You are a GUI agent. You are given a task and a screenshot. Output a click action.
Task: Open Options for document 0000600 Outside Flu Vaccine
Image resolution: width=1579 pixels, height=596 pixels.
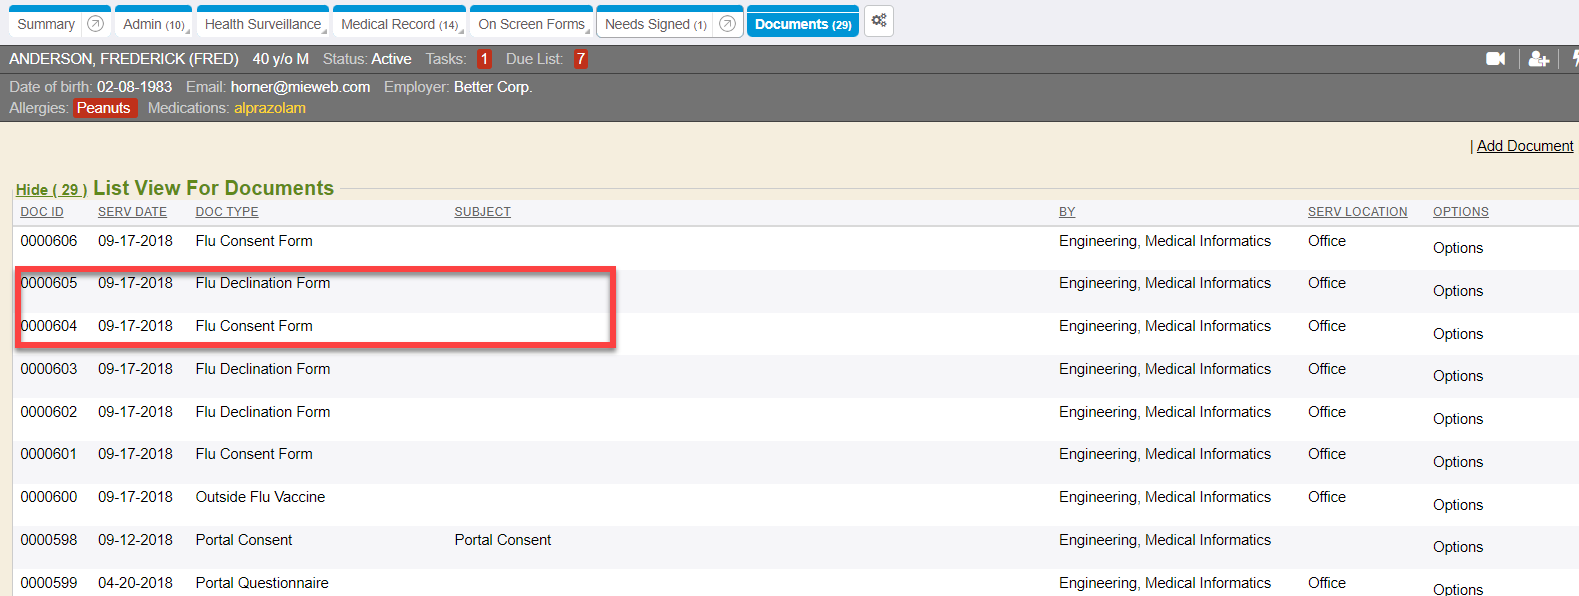click(x=1457, y=505)
